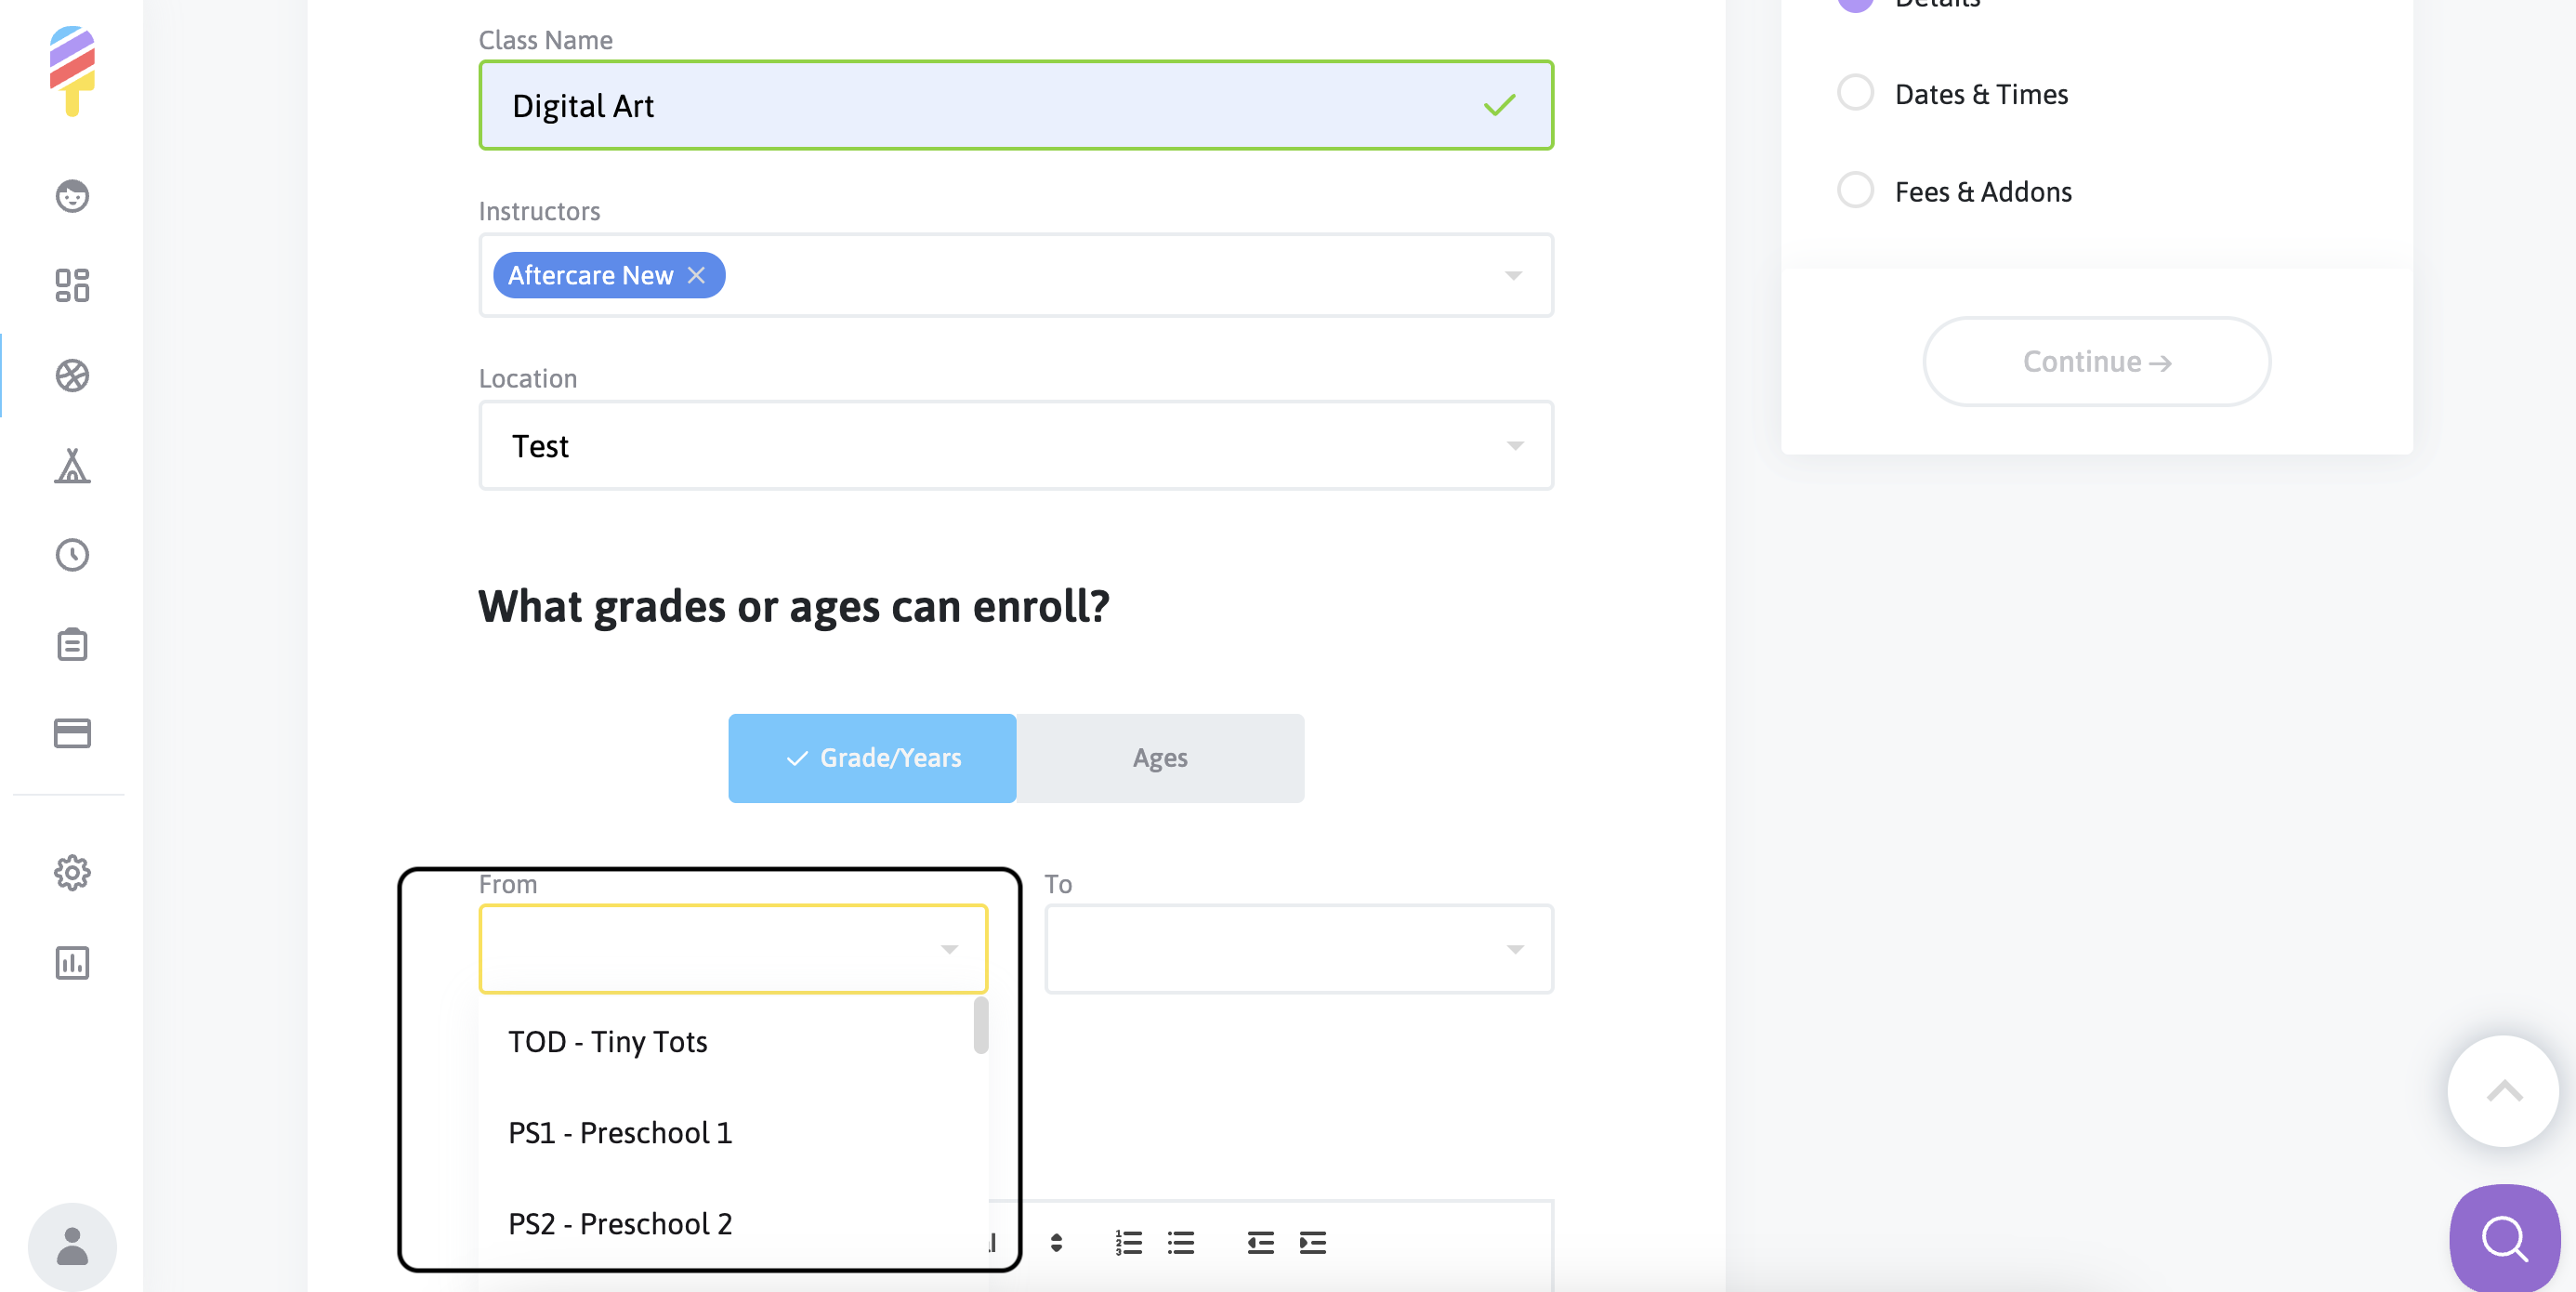
Task: Open the Location dropdown showing Test
Action: pyautogui.click(x=1015, y=446)
